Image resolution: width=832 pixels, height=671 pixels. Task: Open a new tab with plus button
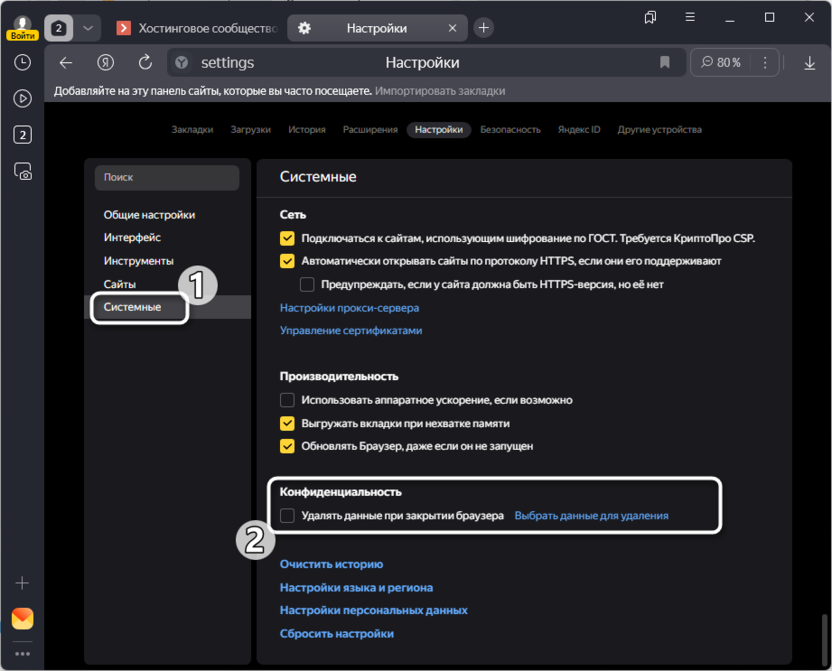484,28
